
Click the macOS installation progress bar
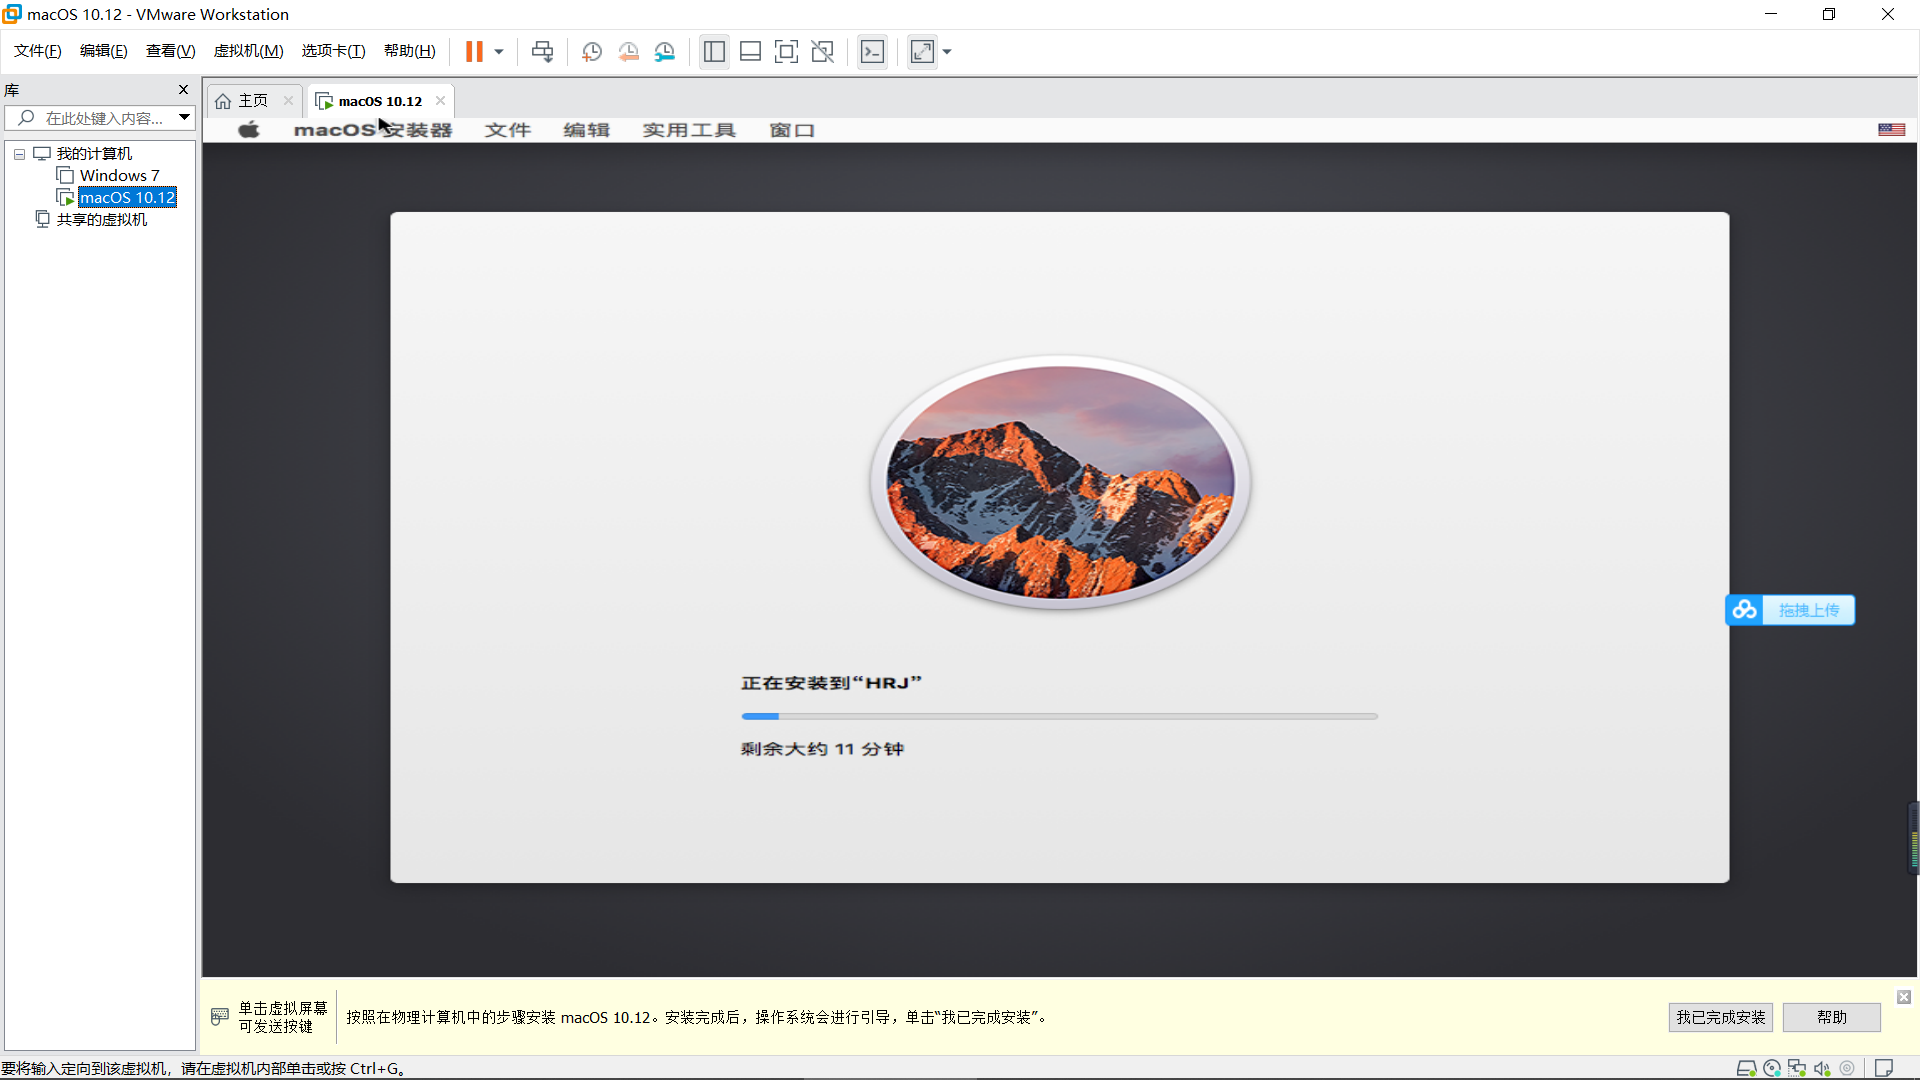point(1059,716)
